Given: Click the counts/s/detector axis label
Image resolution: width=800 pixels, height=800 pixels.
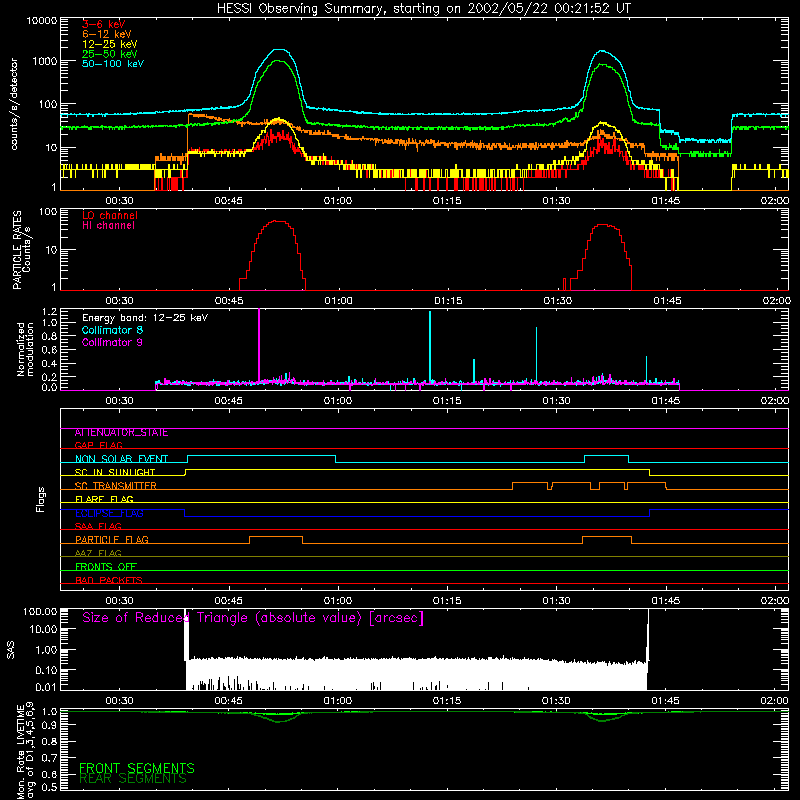Looking at the screenshot, I should tap(14, 104).
